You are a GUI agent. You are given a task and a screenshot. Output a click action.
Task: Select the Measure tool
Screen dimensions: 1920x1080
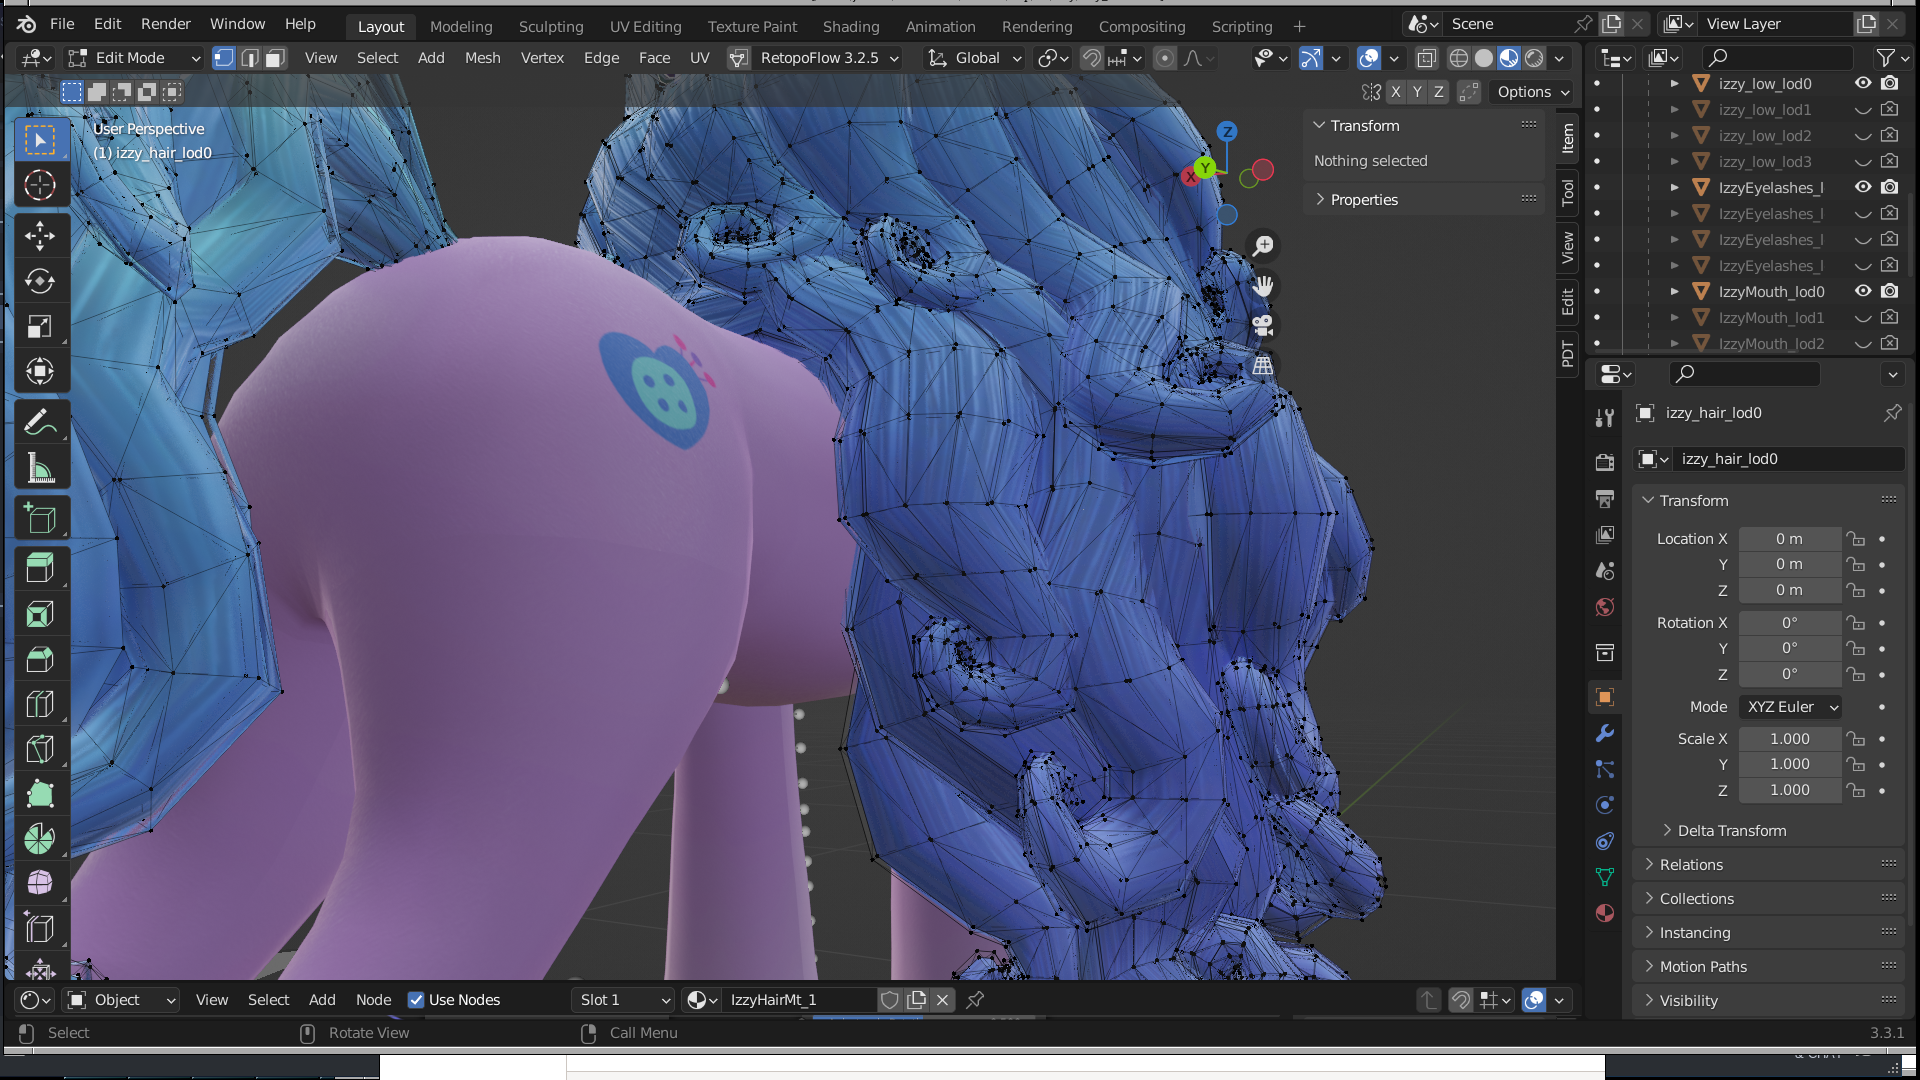40,468
